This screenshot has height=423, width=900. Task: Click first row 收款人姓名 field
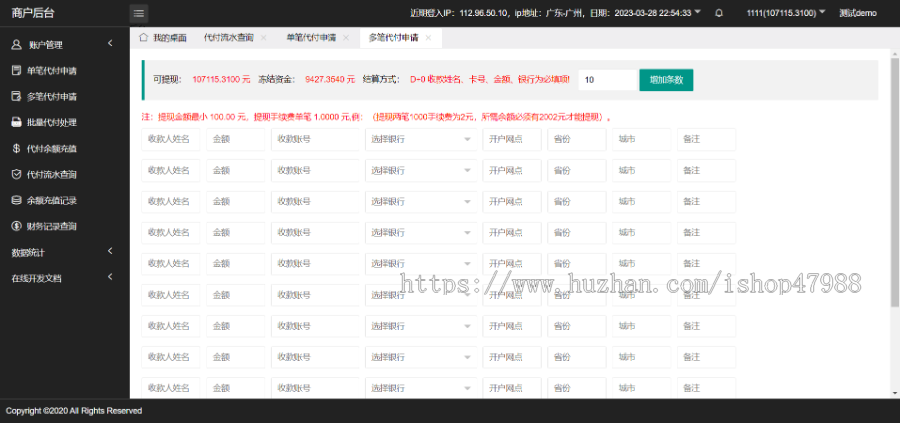170,139
